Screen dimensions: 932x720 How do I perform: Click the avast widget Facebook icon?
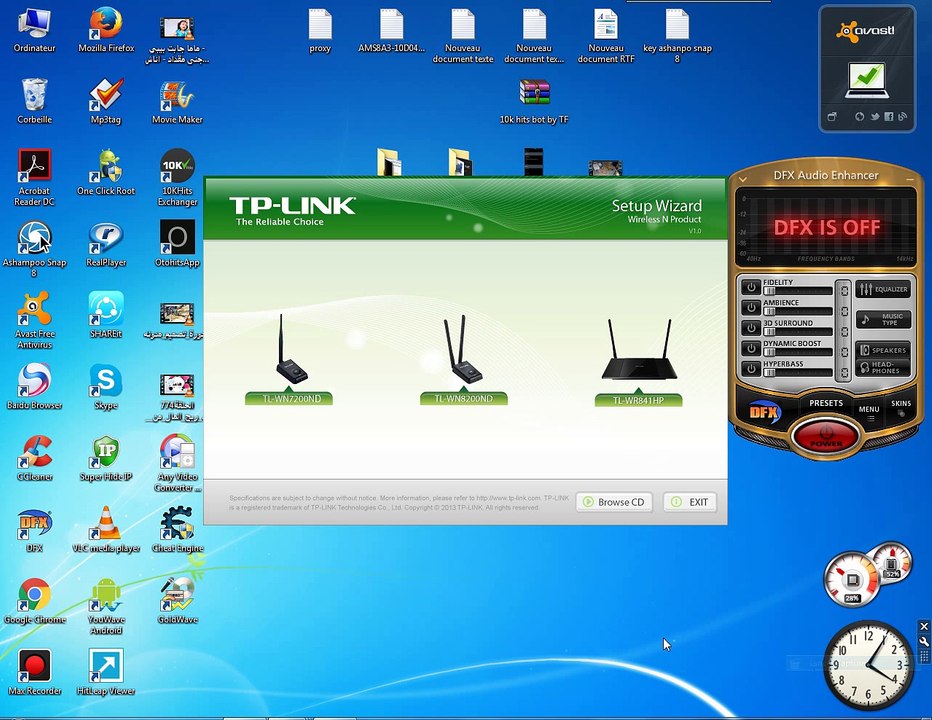(x=889, y=117)
